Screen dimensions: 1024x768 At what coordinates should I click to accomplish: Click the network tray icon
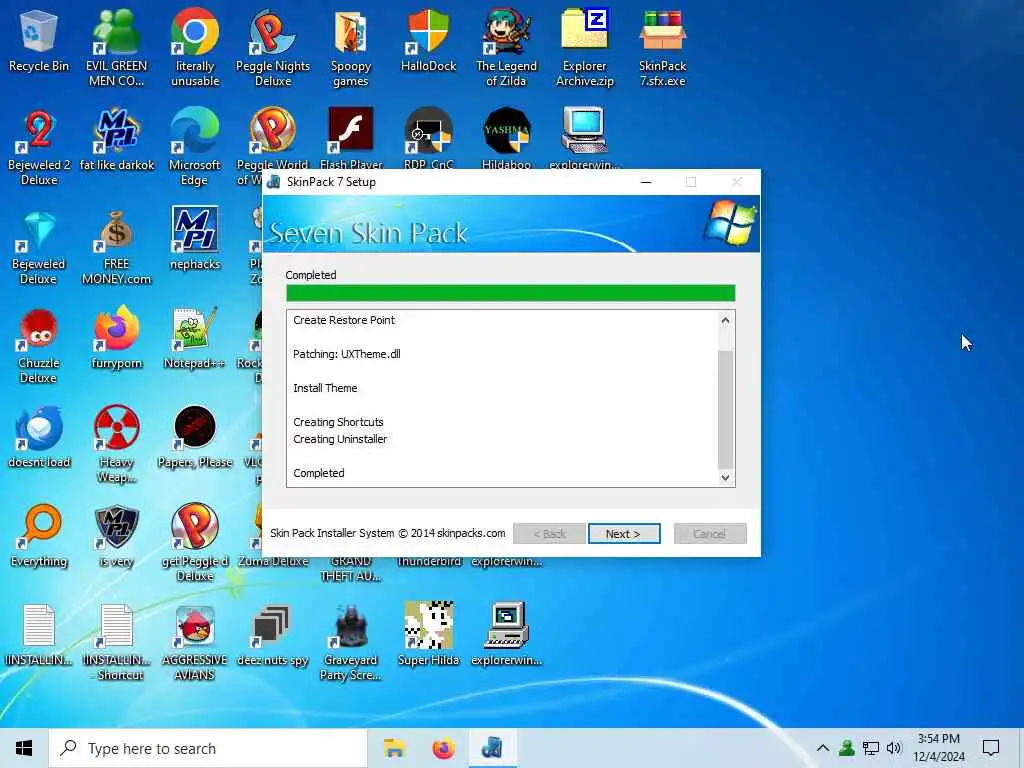click(871, 748)
